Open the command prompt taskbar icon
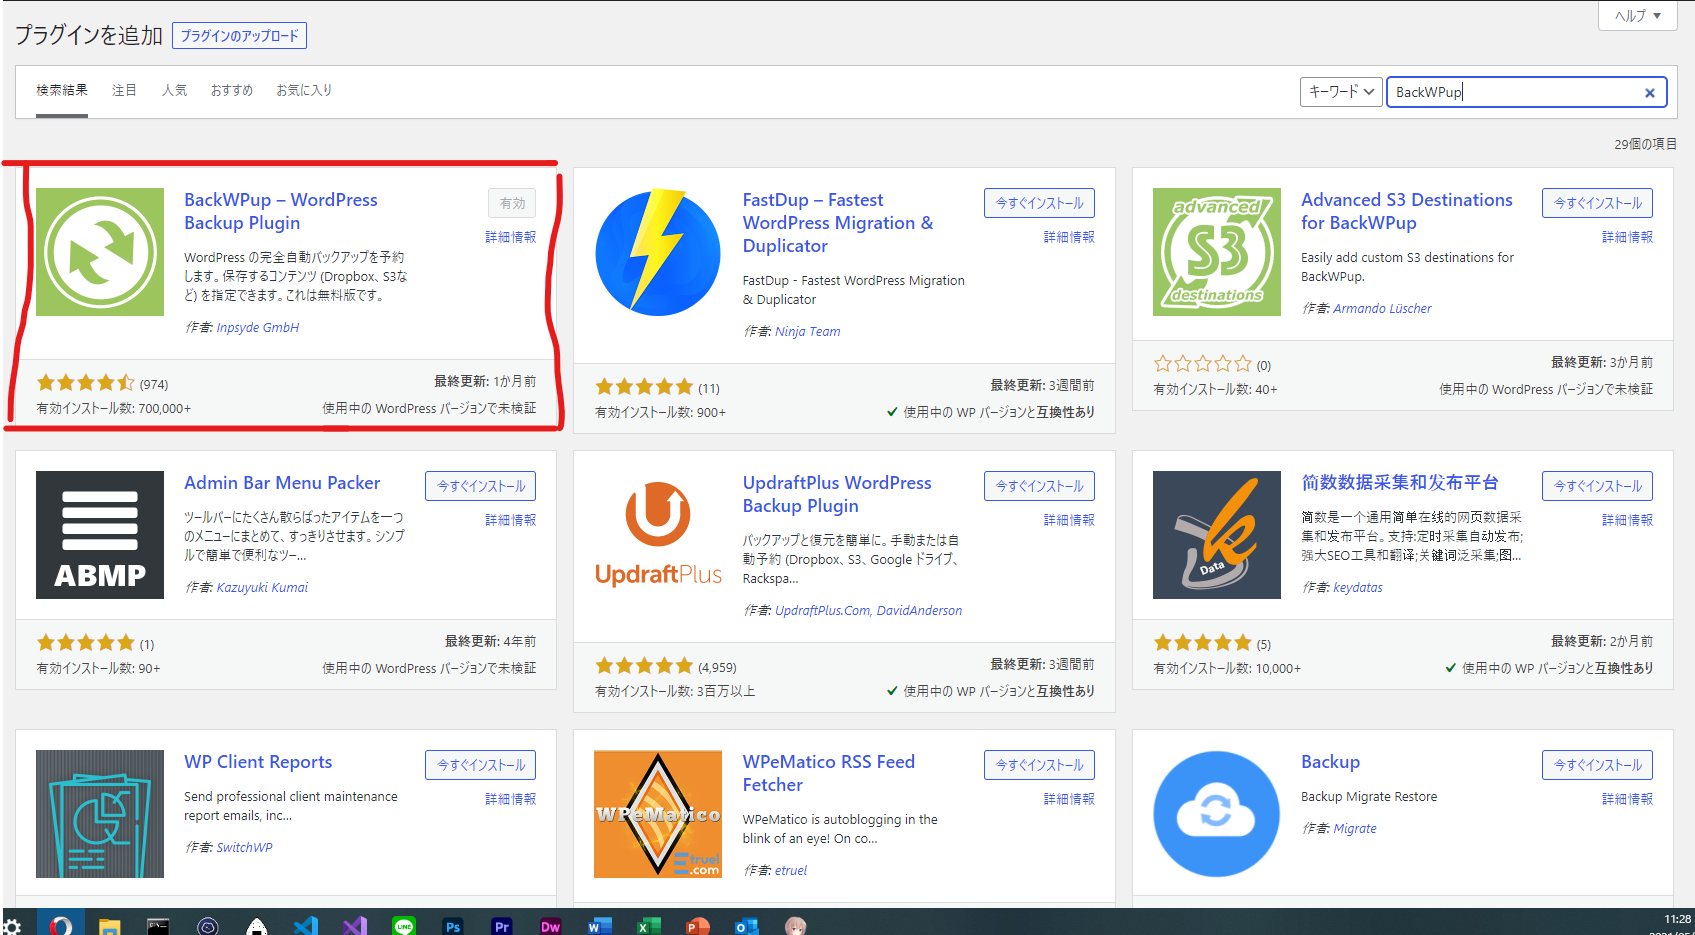Image resolution: width=1695 pixels, height=935 pixels. 158,926
